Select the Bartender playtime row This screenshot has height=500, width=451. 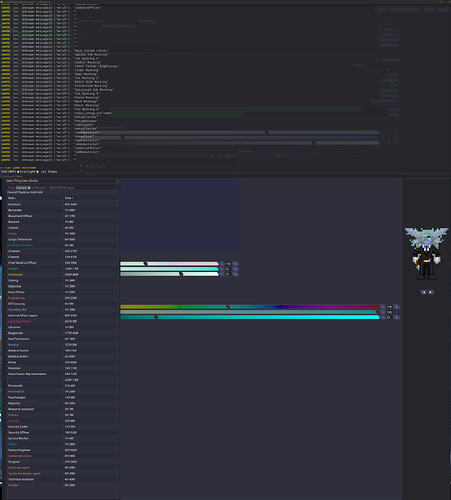[63, 210]
